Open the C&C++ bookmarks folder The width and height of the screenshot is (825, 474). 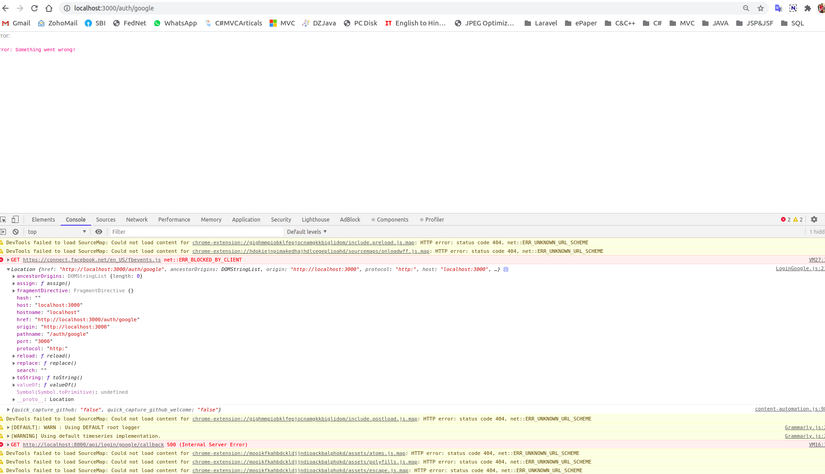620,23
